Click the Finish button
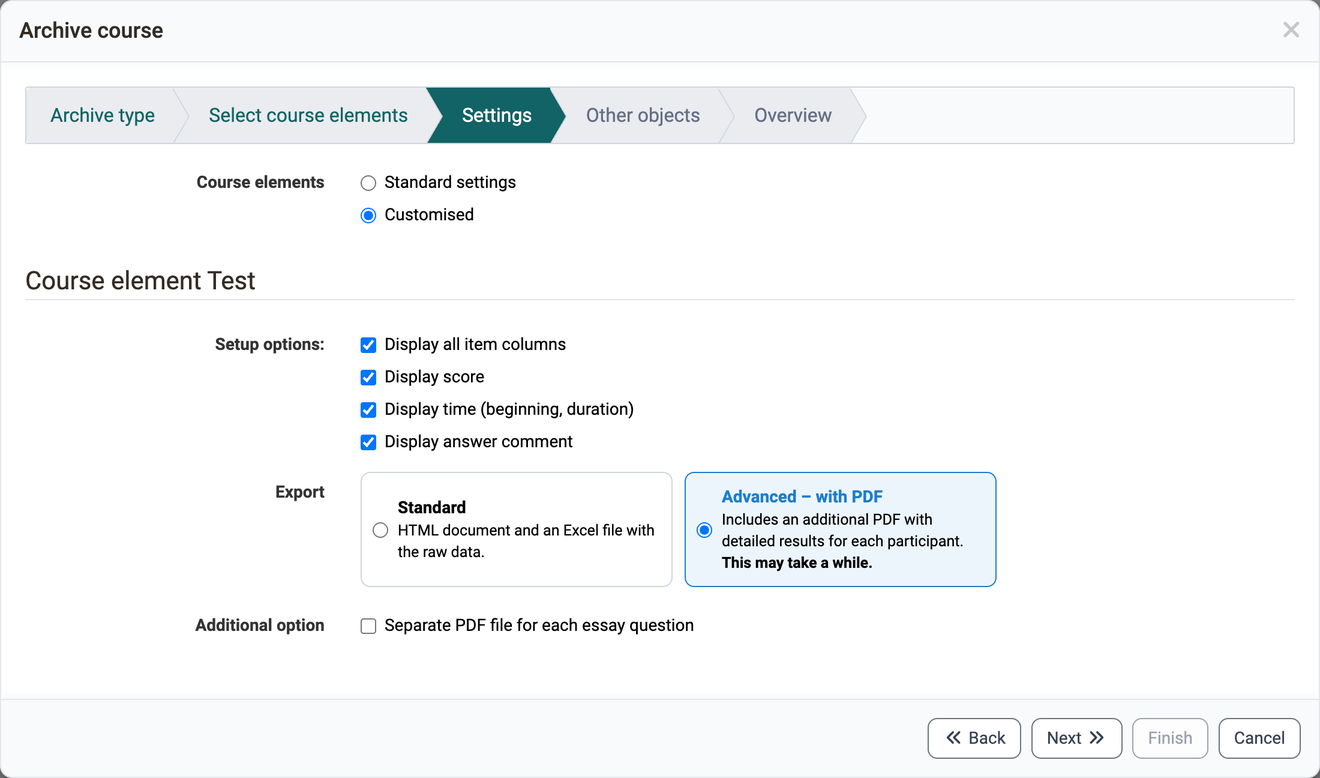Viewport: 1320px width, 778px height. tap(1170, 738)
